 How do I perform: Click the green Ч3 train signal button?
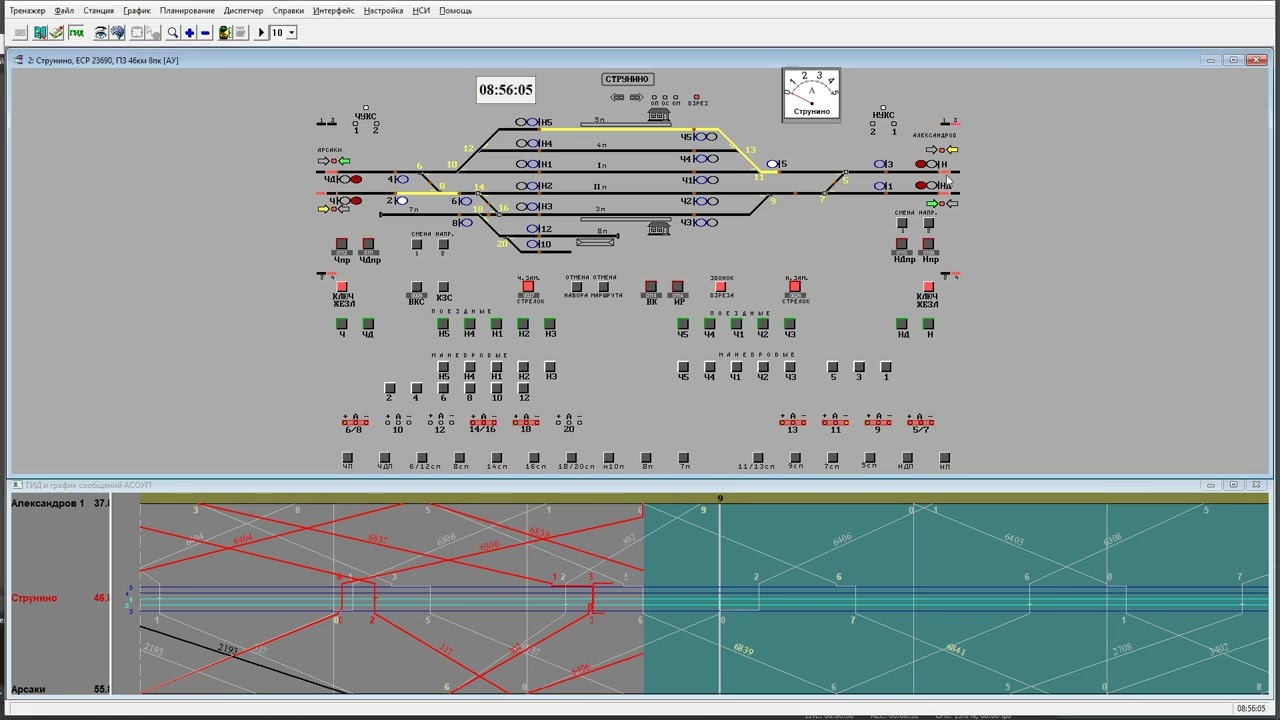pyautogui.click(x=790, y=324)
